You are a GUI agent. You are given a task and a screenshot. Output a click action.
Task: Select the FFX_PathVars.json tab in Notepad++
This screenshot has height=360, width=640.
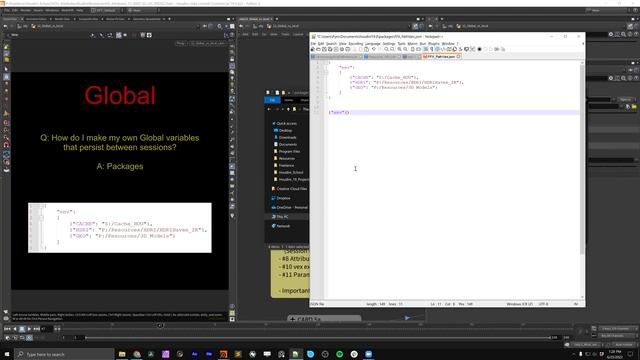441,56
